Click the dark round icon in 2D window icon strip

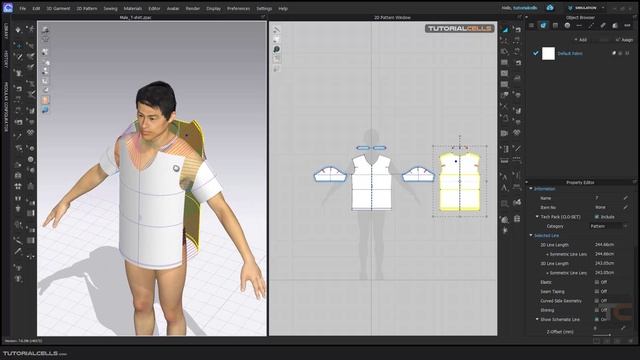tap(276, 49)
